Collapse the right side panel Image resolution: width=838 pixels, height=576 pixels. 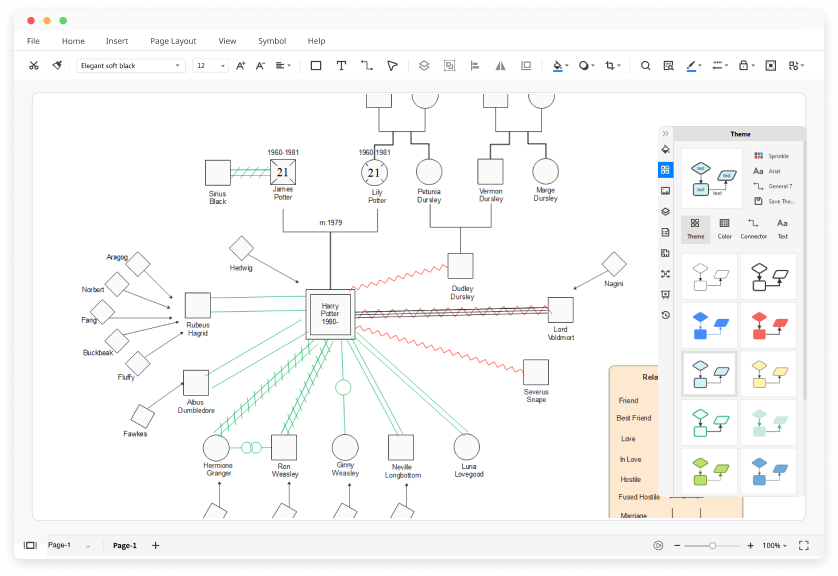tap(665, 134)
